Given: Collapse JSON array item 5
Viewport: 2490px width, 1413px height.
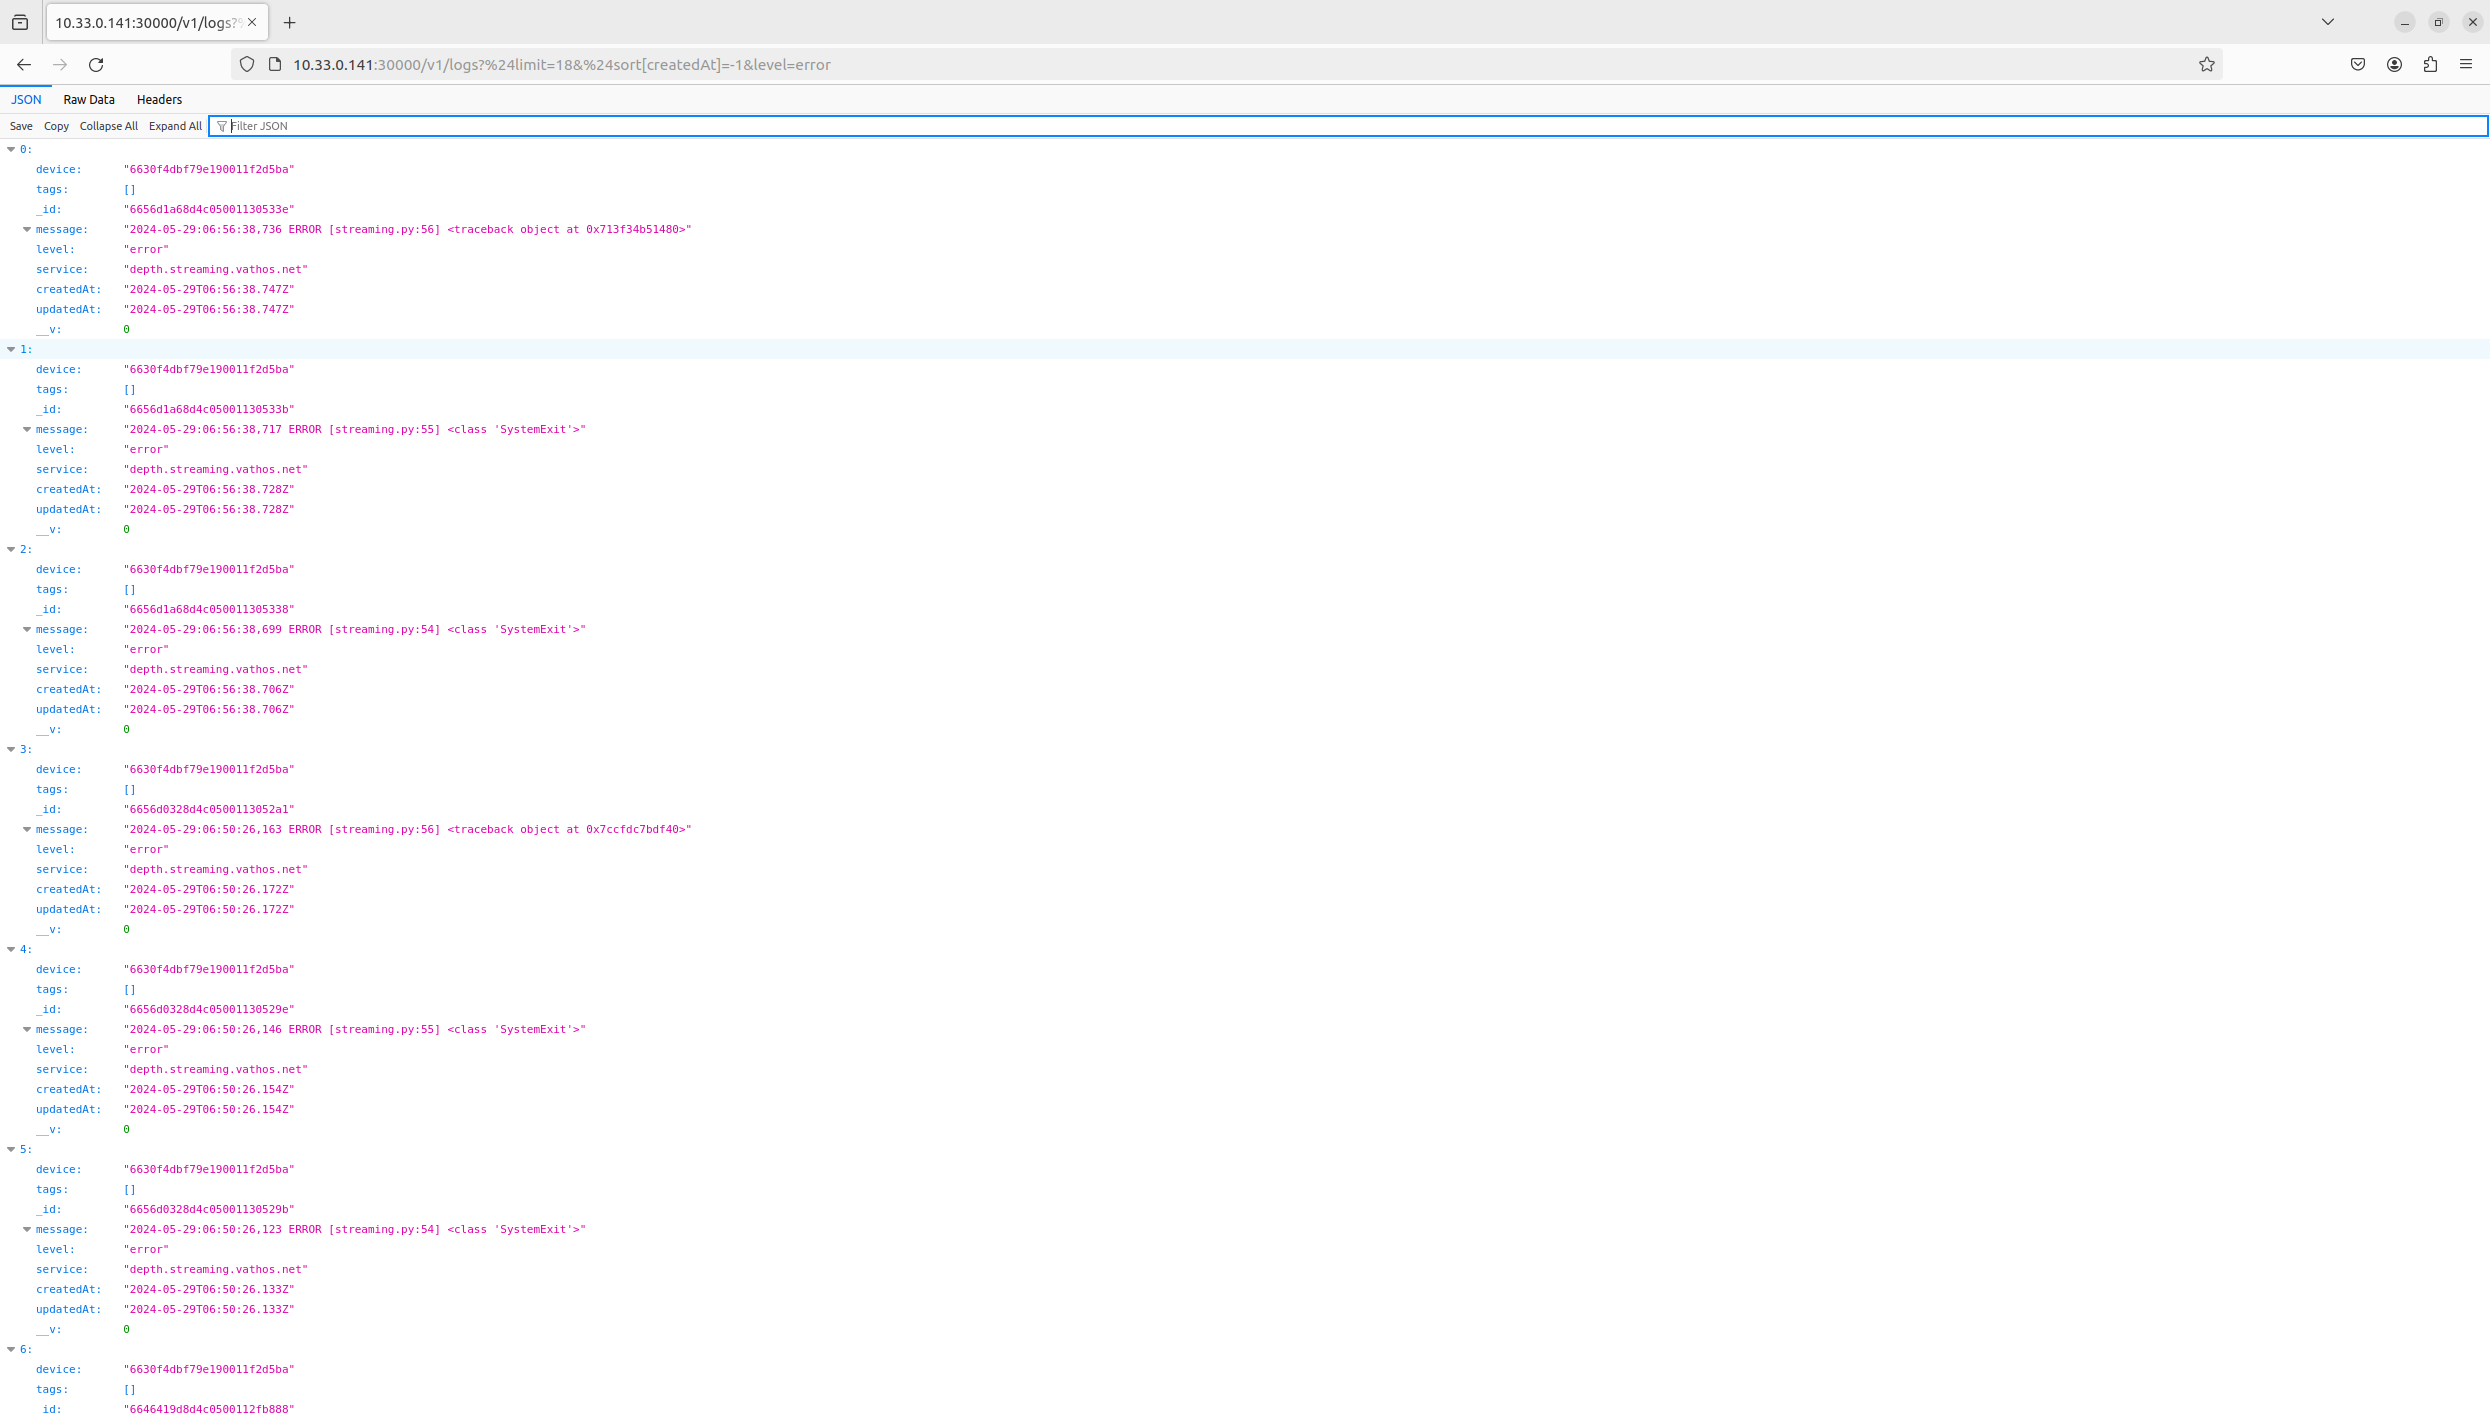Looking at the screenshot, I should point(11,1149).
